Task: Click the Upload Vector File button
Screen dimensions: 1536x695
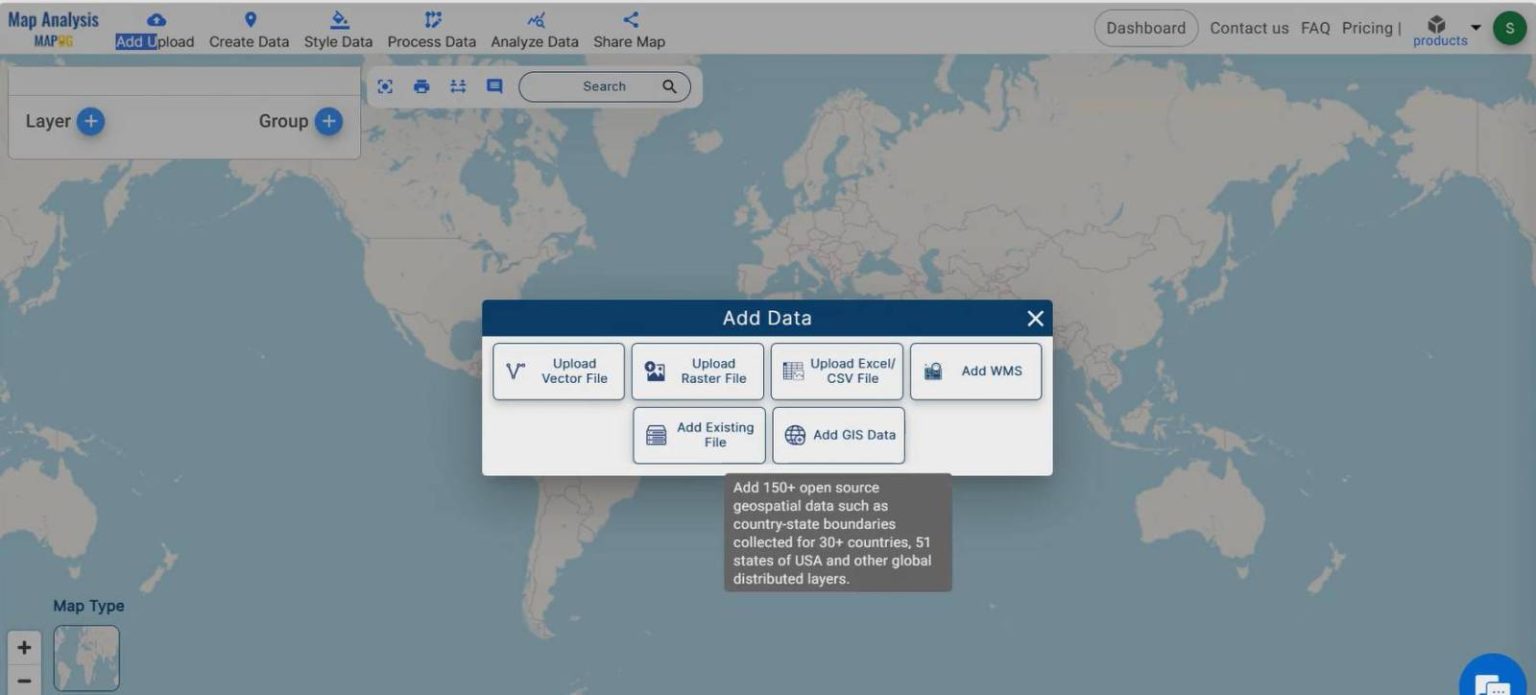Action: tap(558, 371)
